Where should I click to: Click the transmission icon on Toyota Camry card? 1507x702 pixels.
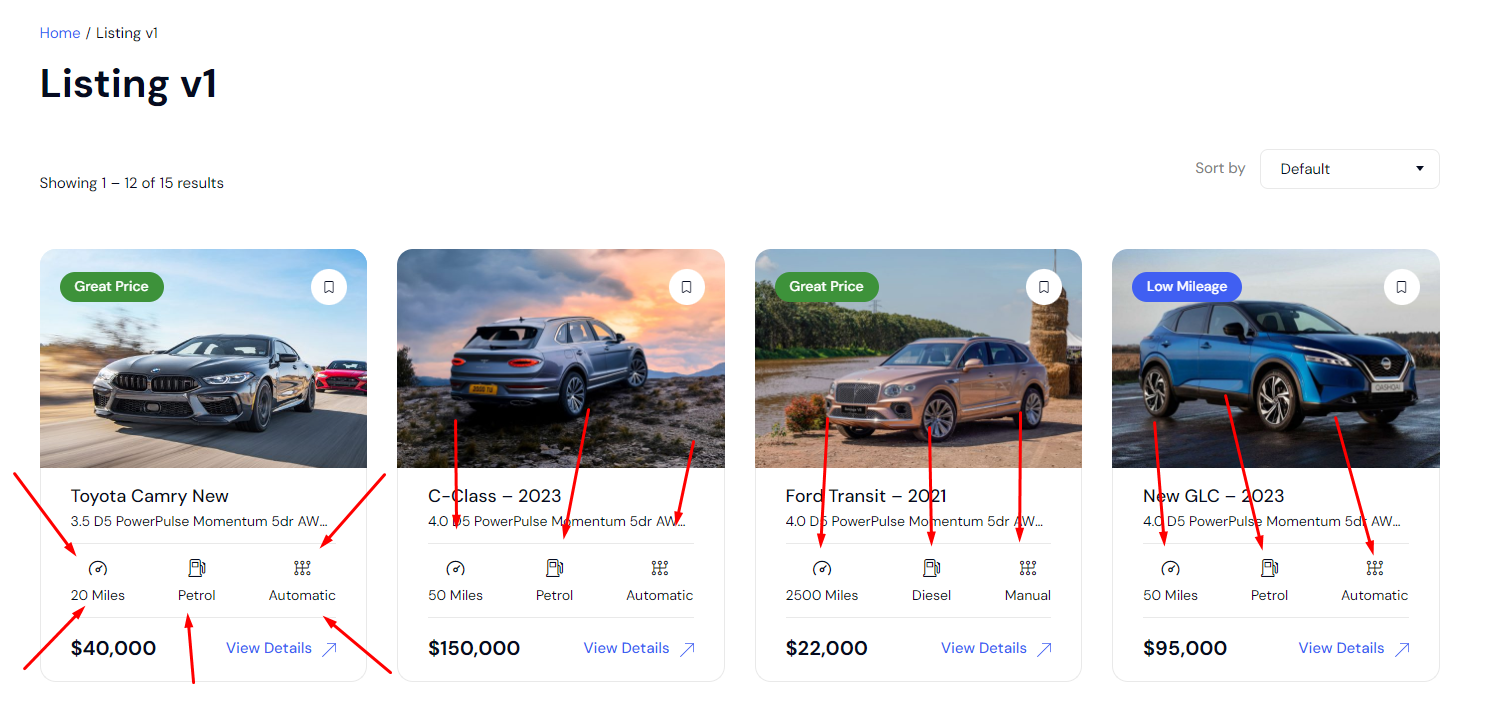click(x=302, y=568)
